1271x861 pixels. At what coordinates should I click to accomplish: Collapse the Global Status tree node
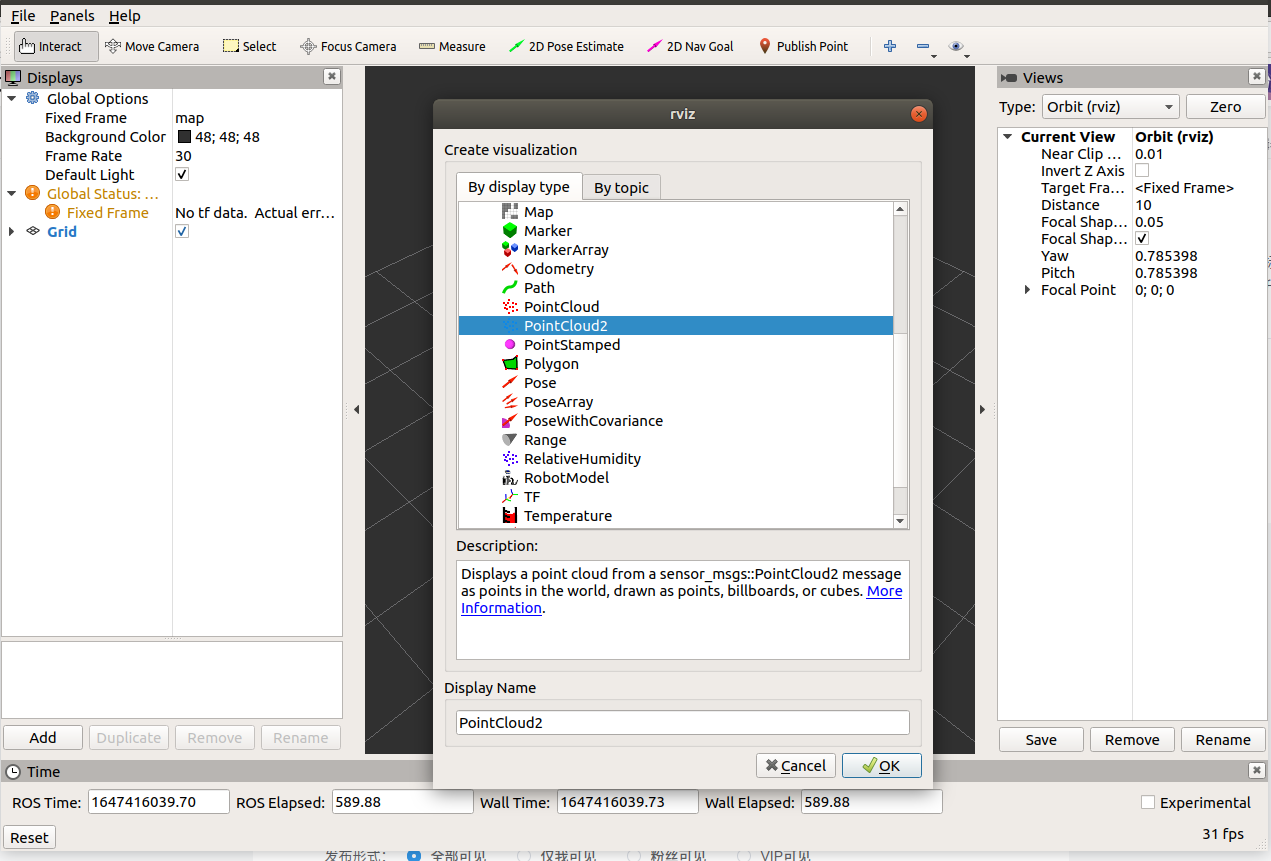(x=12, y=194)
